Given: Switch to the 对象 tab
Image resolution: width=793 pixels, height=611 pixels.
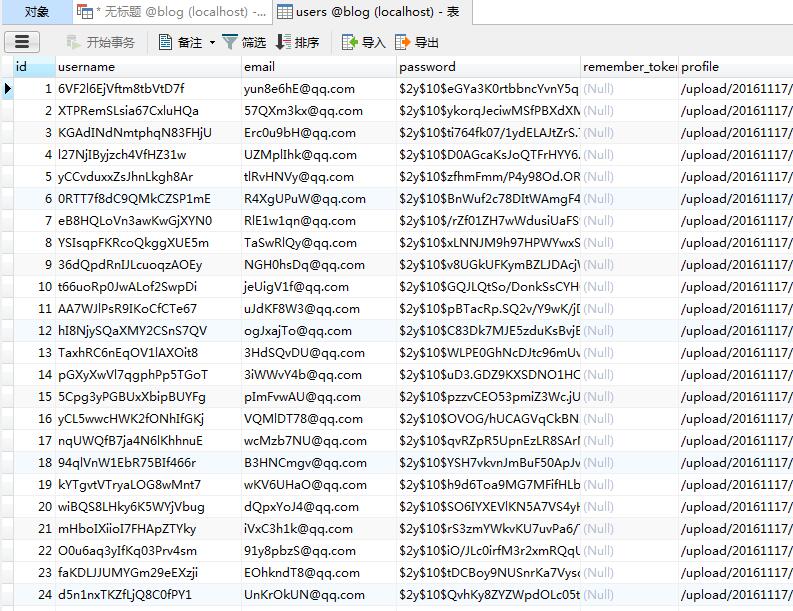Looking at the screenshot, I should click(x=36, y=12).
